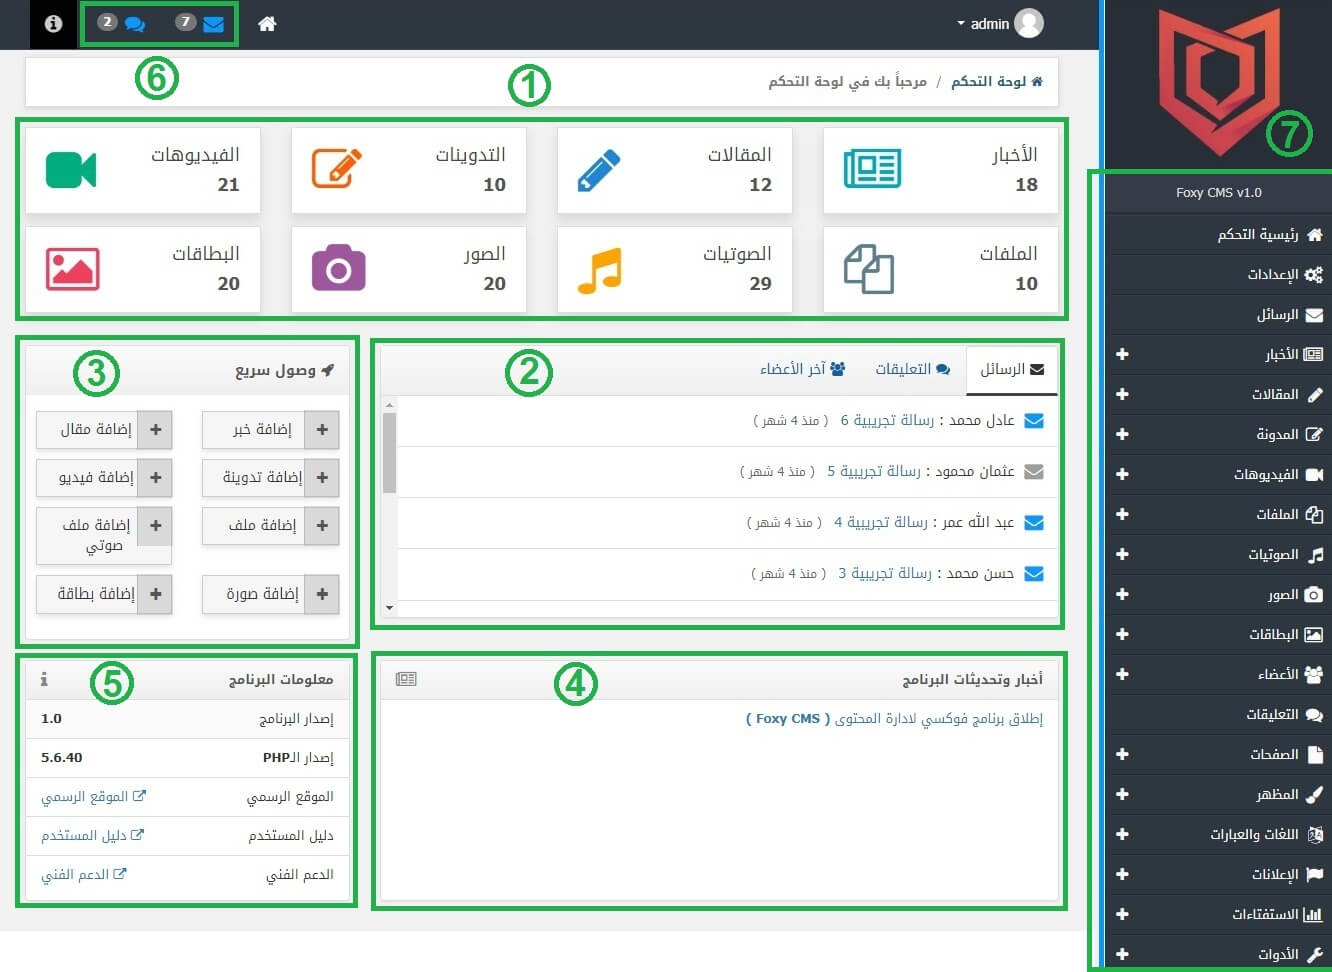Image resolution: width=1332 pixels, height=972 pixels.
Task: Click info icon in معلومات البرنامج header
Action: pos(44,679)
